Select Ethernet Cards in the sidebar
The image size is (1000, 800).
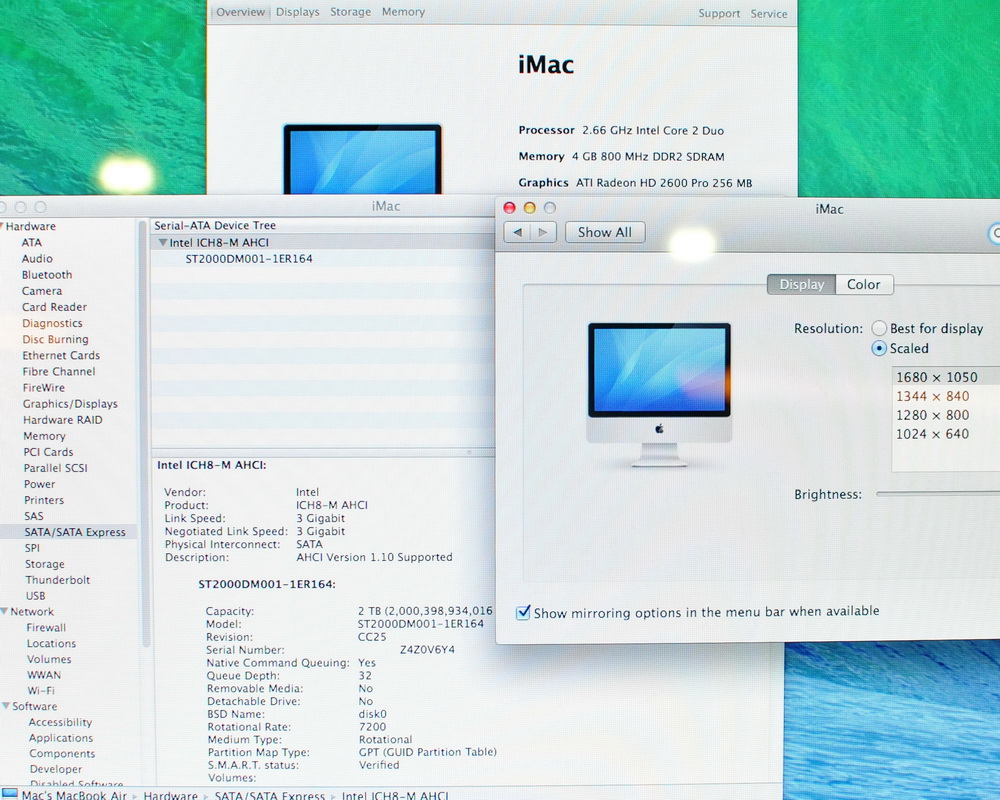[x=61, y=355]
